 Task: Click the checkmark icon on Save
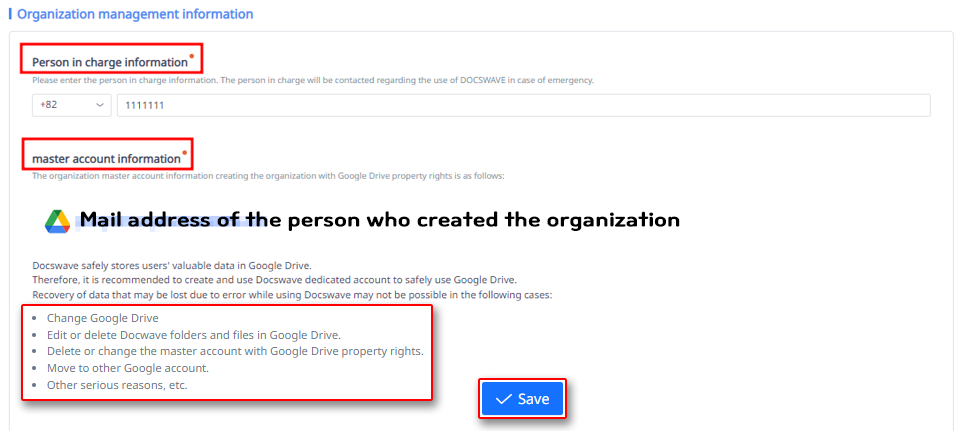point(503,399)
